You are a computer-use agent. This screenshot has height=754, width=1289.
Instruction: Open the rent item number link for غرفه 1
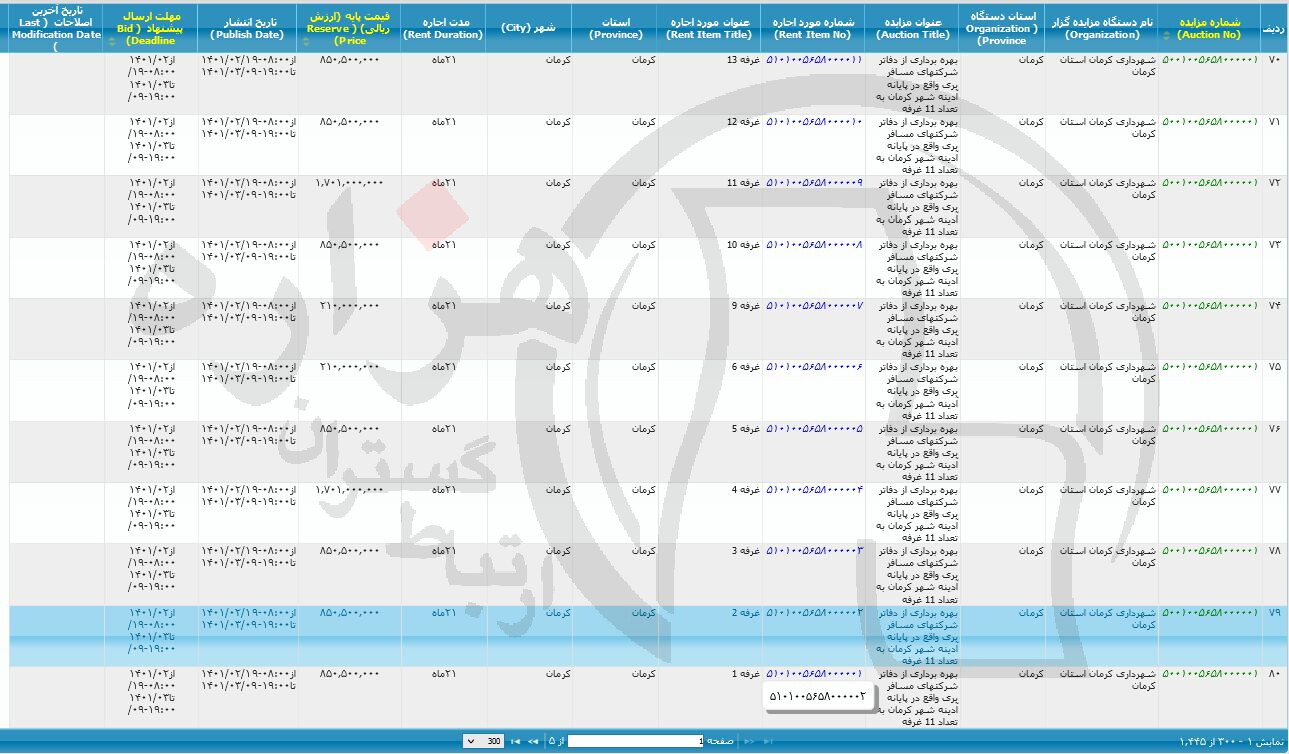point(813,673)
